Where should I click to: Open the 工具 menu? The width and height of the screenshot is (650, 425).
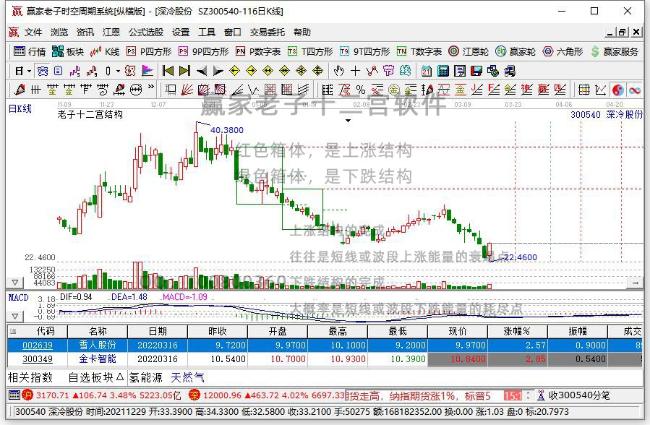click(x=206, y=32)
